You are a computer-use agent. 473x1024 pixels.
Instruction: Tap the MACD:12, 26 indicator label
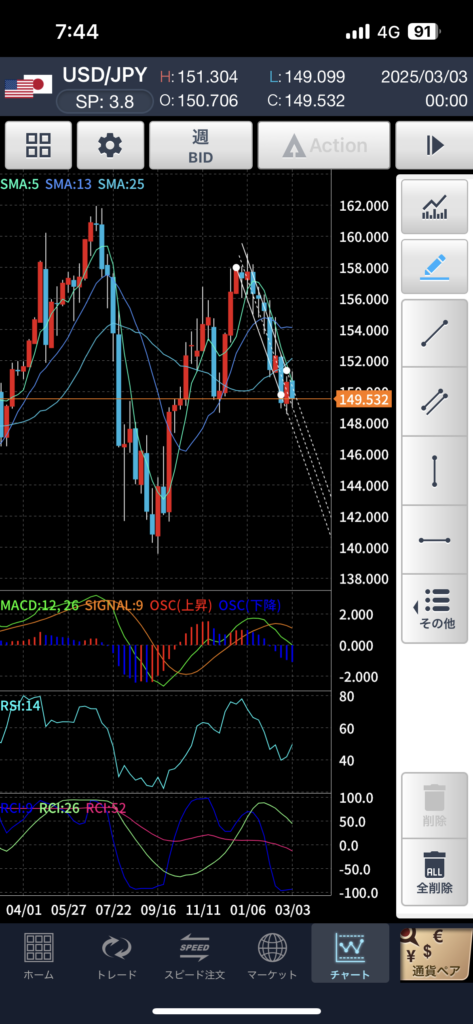tap(41, 605)
